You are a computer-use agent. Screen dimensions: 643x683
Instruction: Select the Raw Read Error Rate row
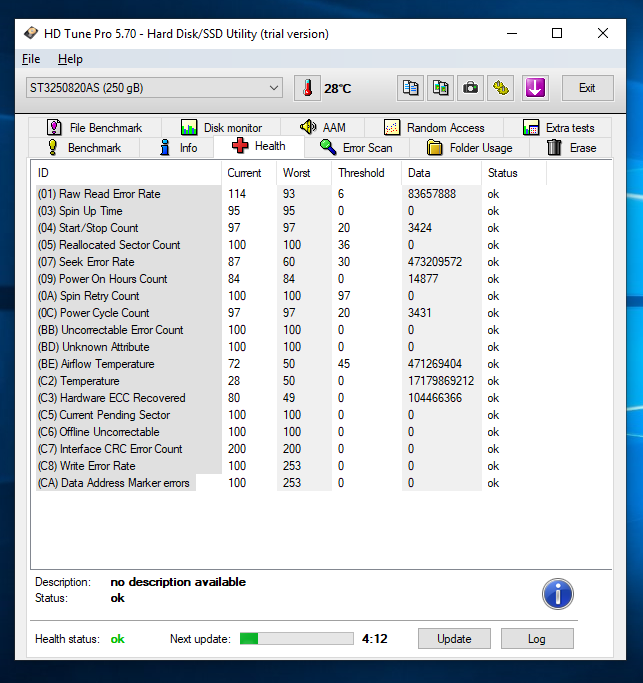291,194
